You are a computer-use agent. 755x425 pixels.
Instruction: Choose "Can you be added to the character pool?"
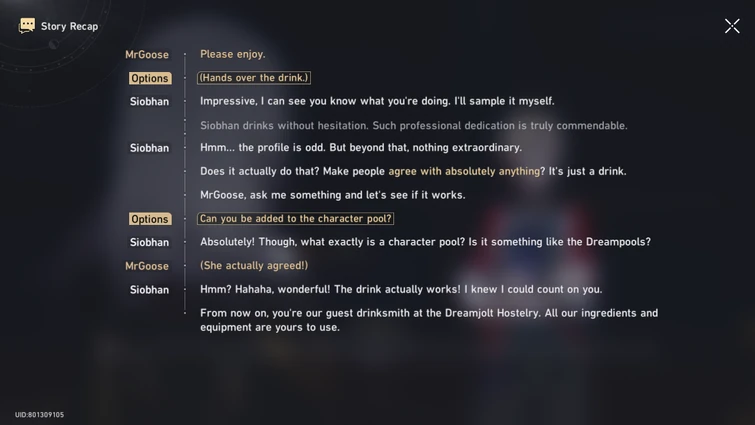pos(295,219)
